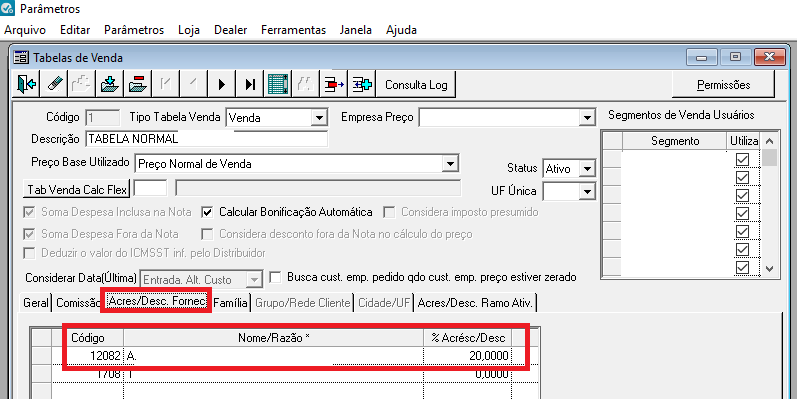
Task: Click the exit door icon in toolbar
Action: (x=25, y=84)
